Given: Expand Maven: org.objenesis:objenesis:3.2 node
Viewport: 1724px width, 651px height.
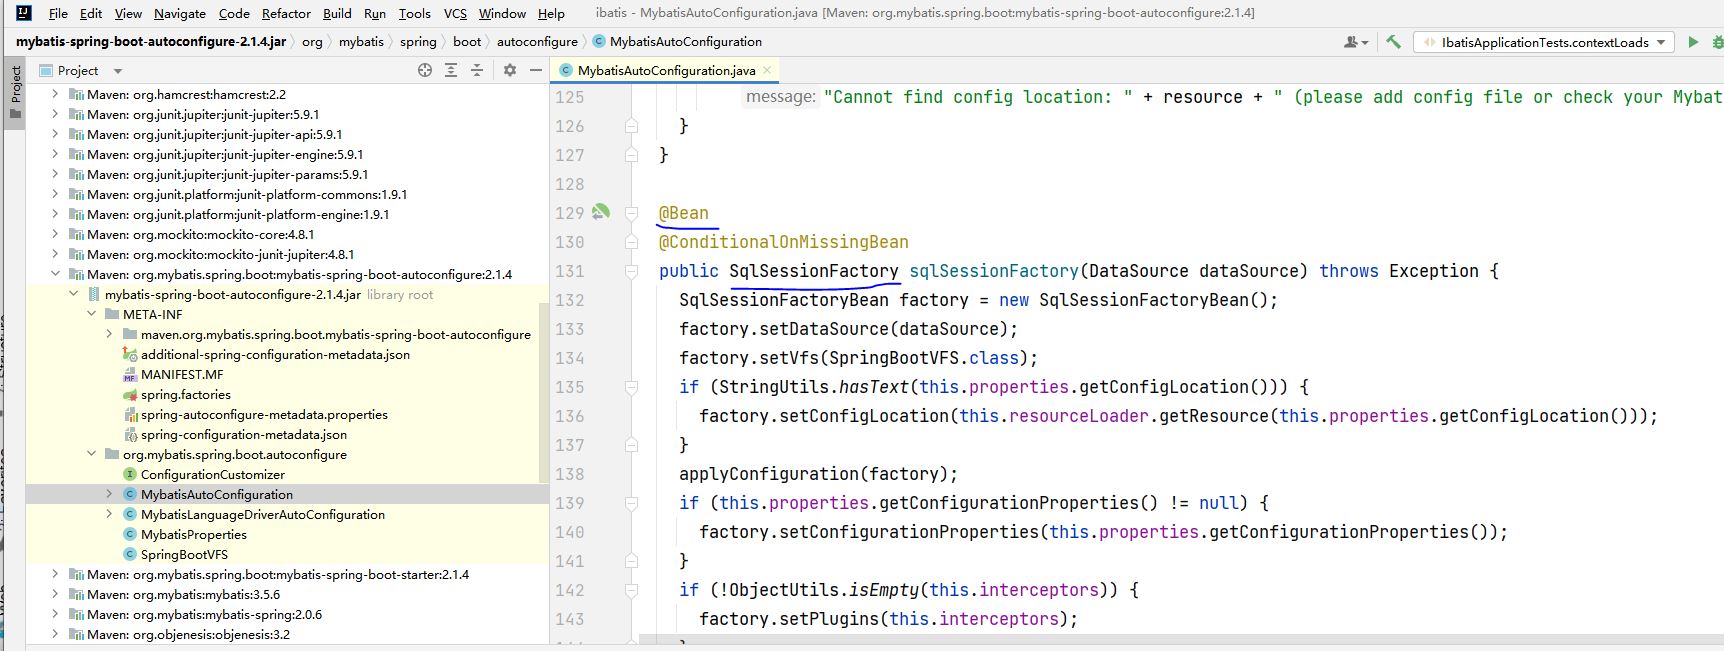Looking at the screenshot, I should point(54,634).
